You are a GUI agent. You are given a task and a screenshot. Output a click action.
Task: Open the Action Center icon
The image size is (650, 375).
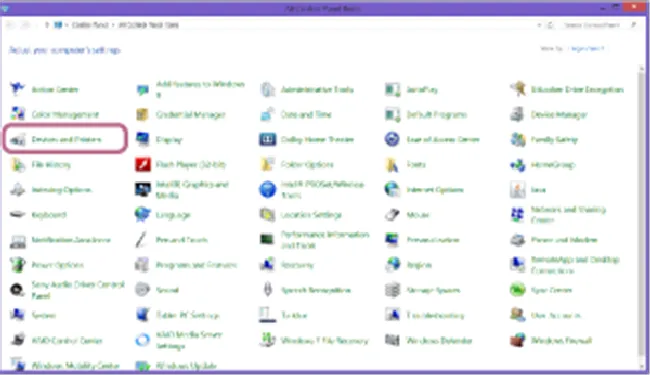[17, 89]
